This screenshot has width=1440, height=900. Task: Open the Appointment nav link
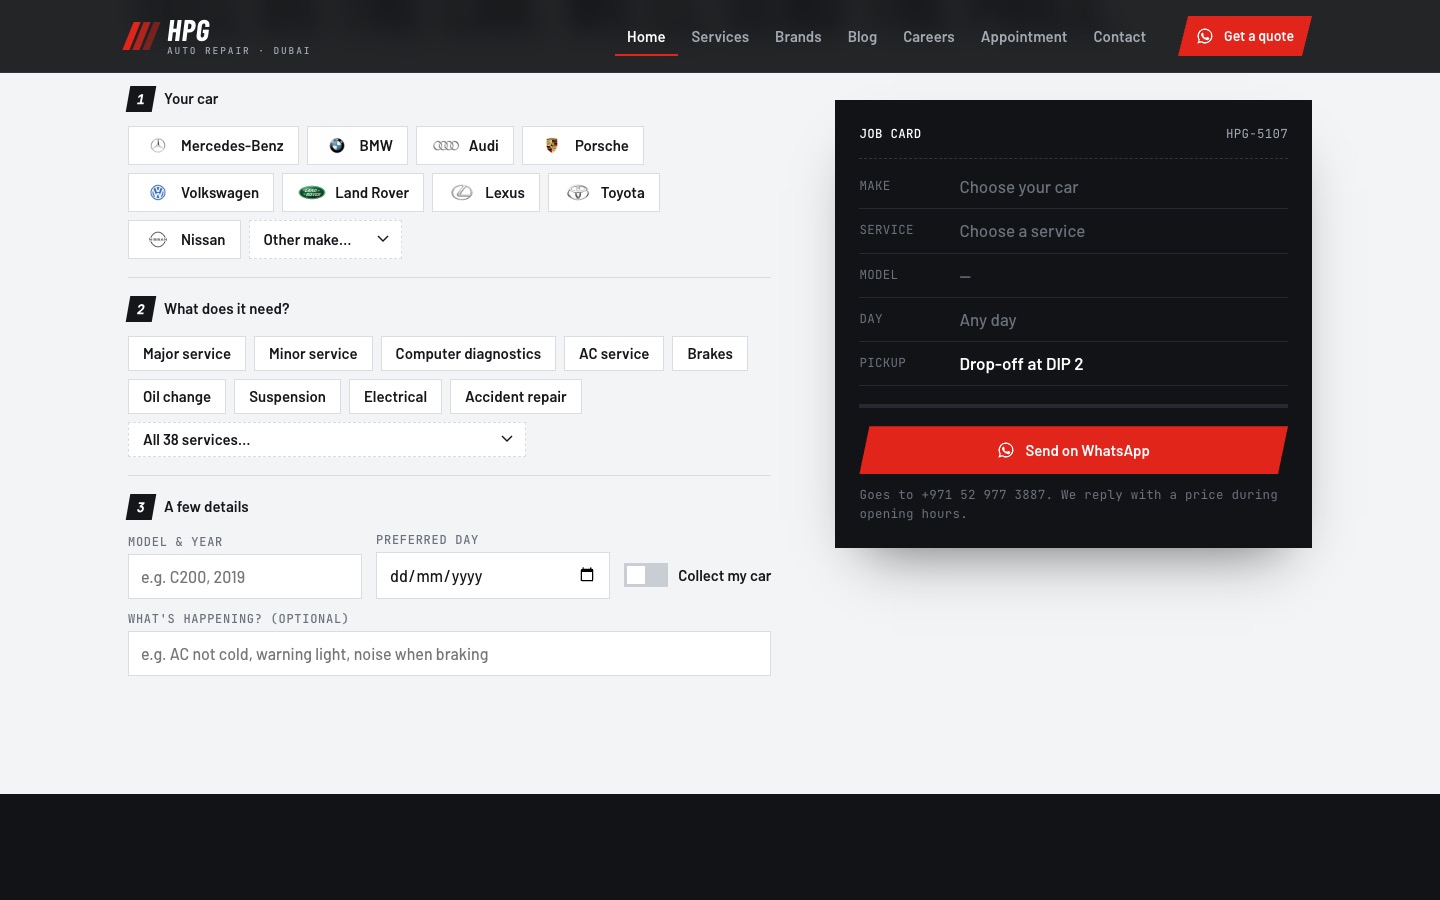pyautogui.click(x=1024, y=37)
